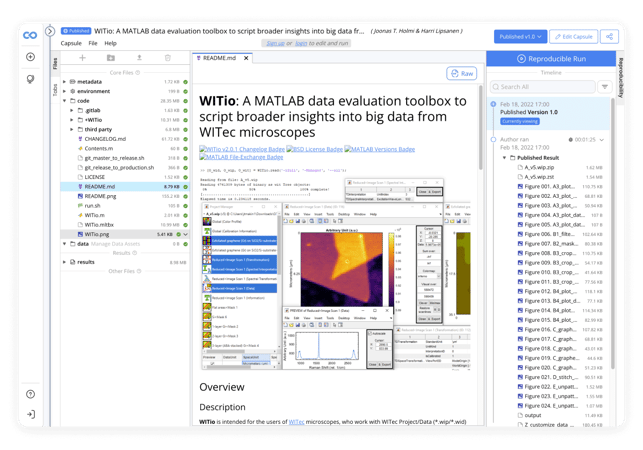
Task: Click the Other Files info icon
Action: click(139, 271)
